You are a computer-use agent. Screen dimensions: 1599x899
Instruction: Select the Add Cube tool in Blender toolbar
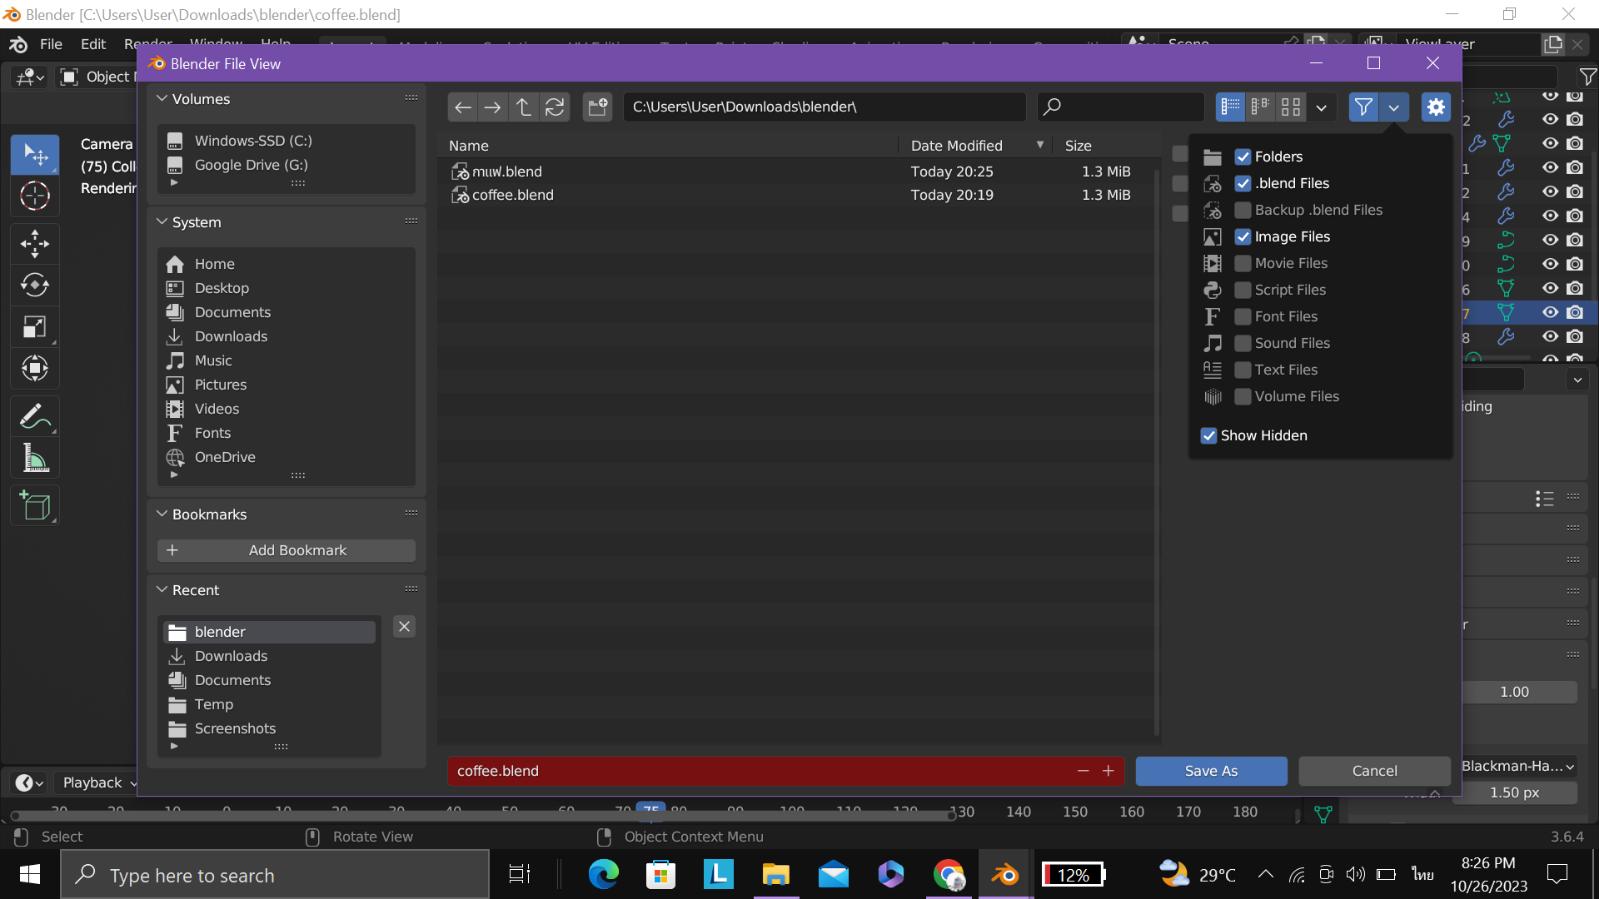pos(35,506)
